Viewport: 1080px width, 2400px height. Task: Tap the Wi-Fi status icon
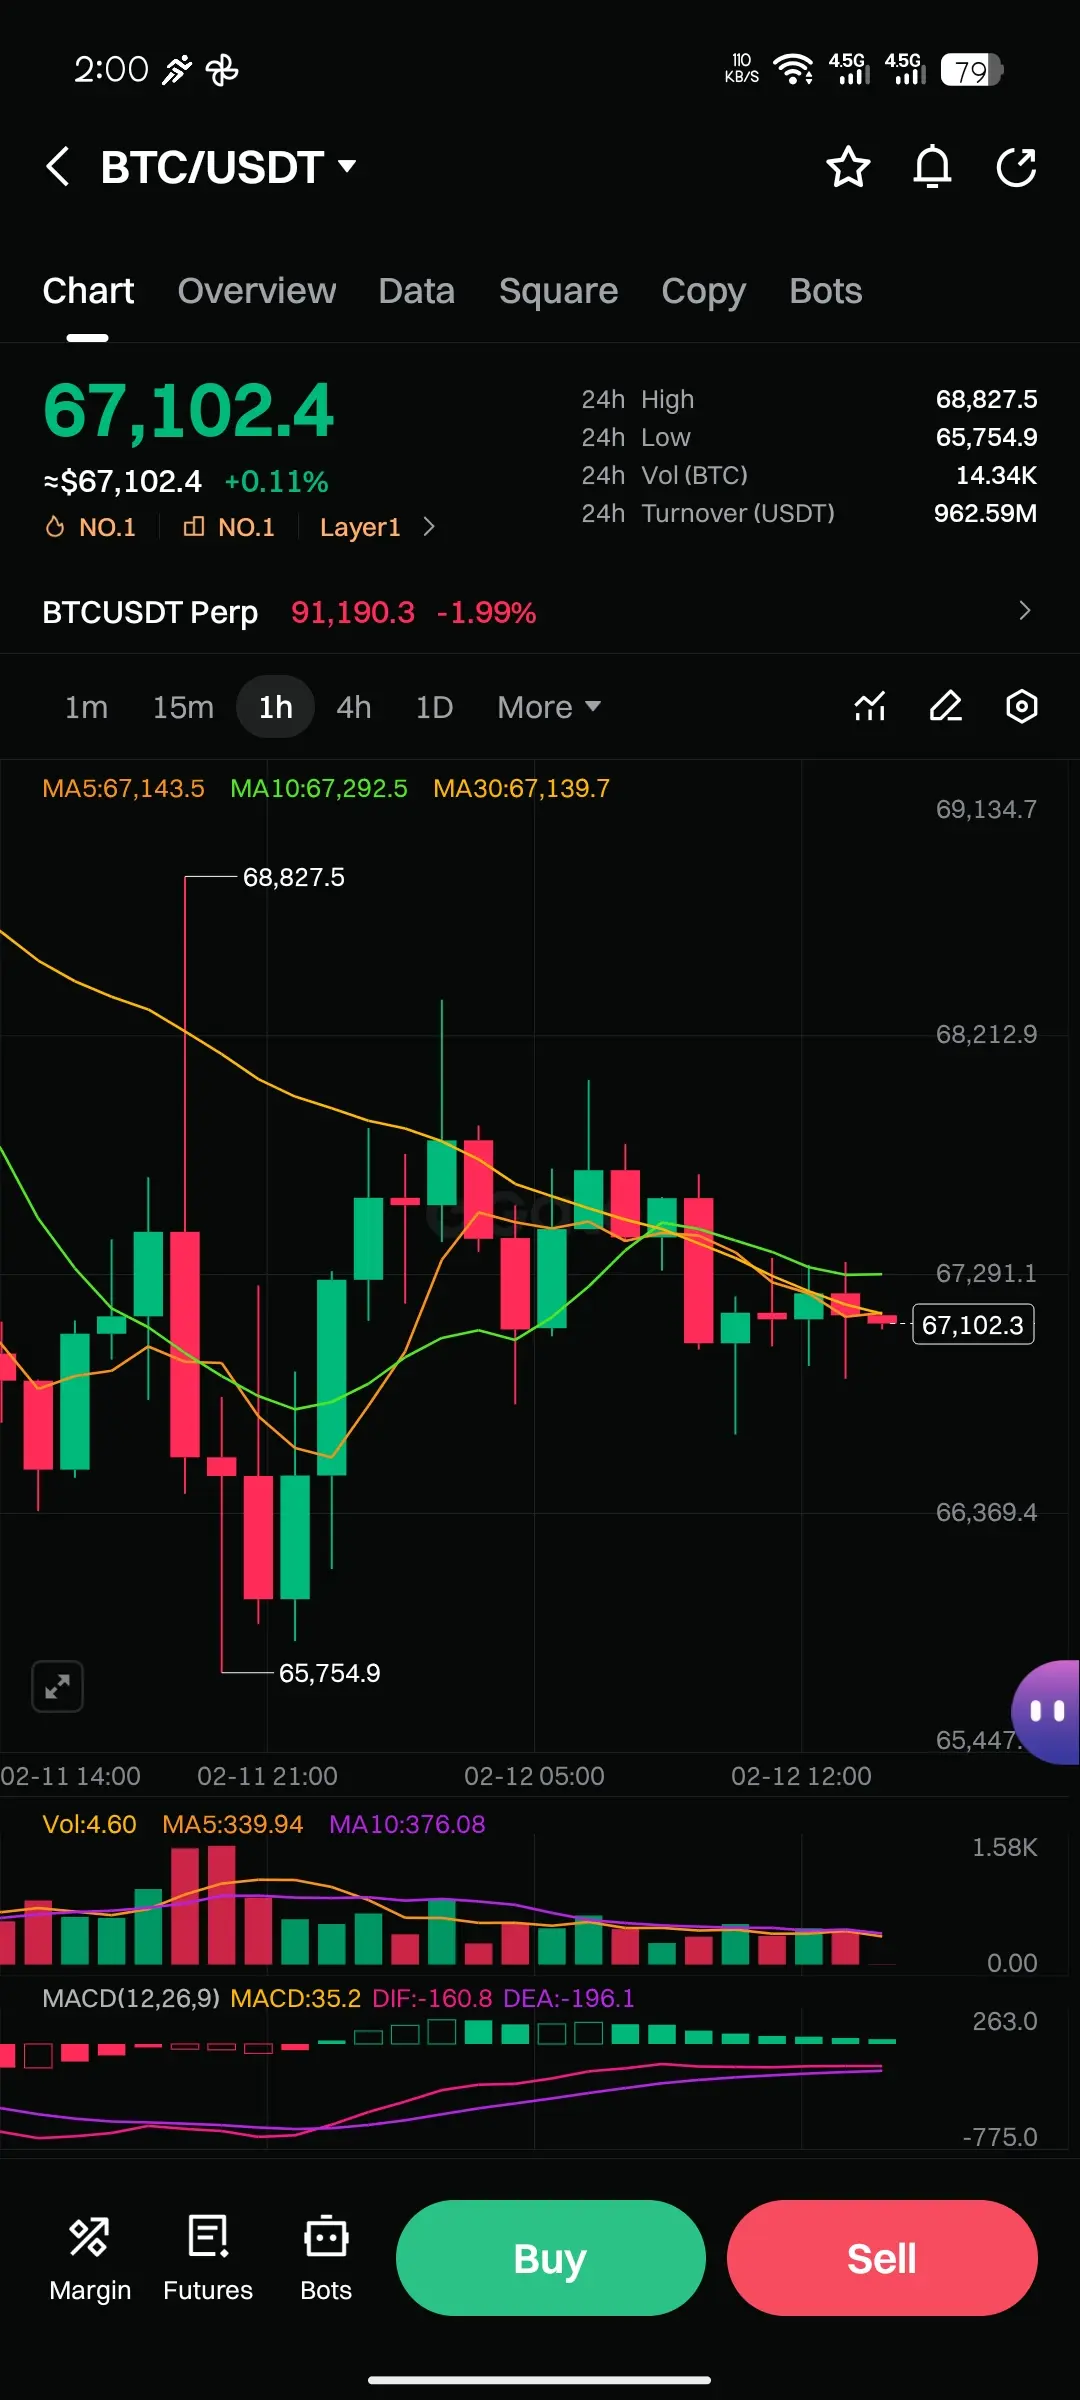tap(793, 69)
